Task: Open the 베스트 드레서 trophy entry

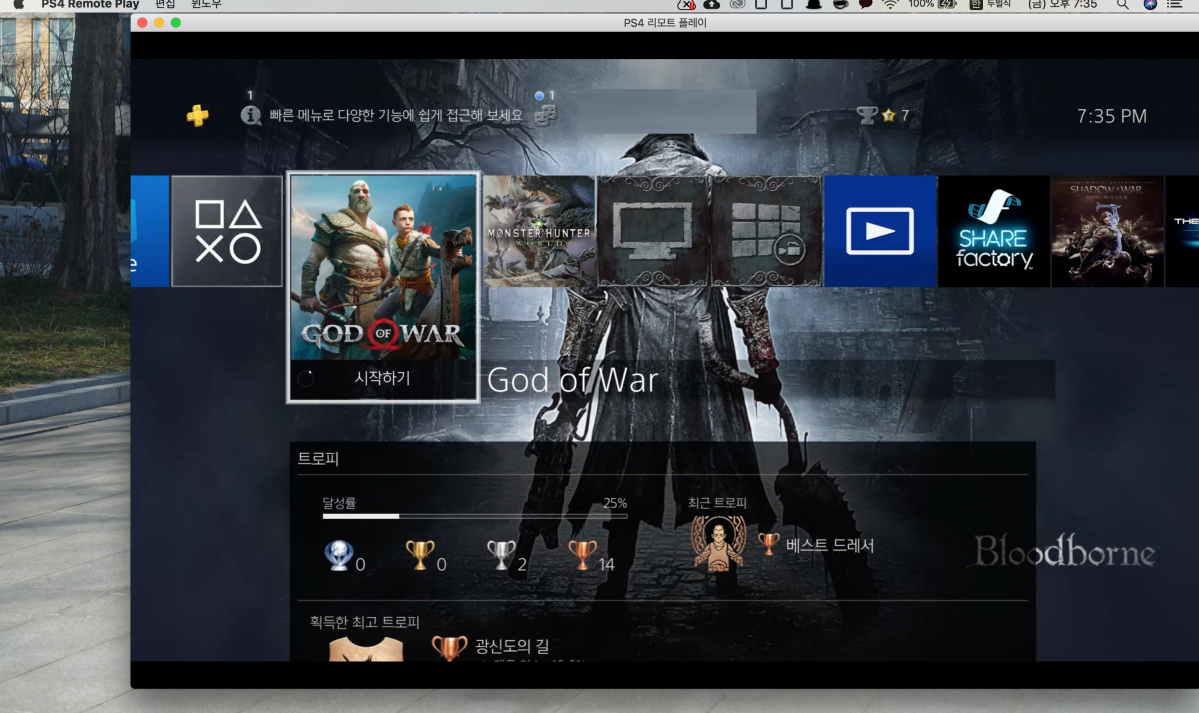Action: [x=816, y=545]
